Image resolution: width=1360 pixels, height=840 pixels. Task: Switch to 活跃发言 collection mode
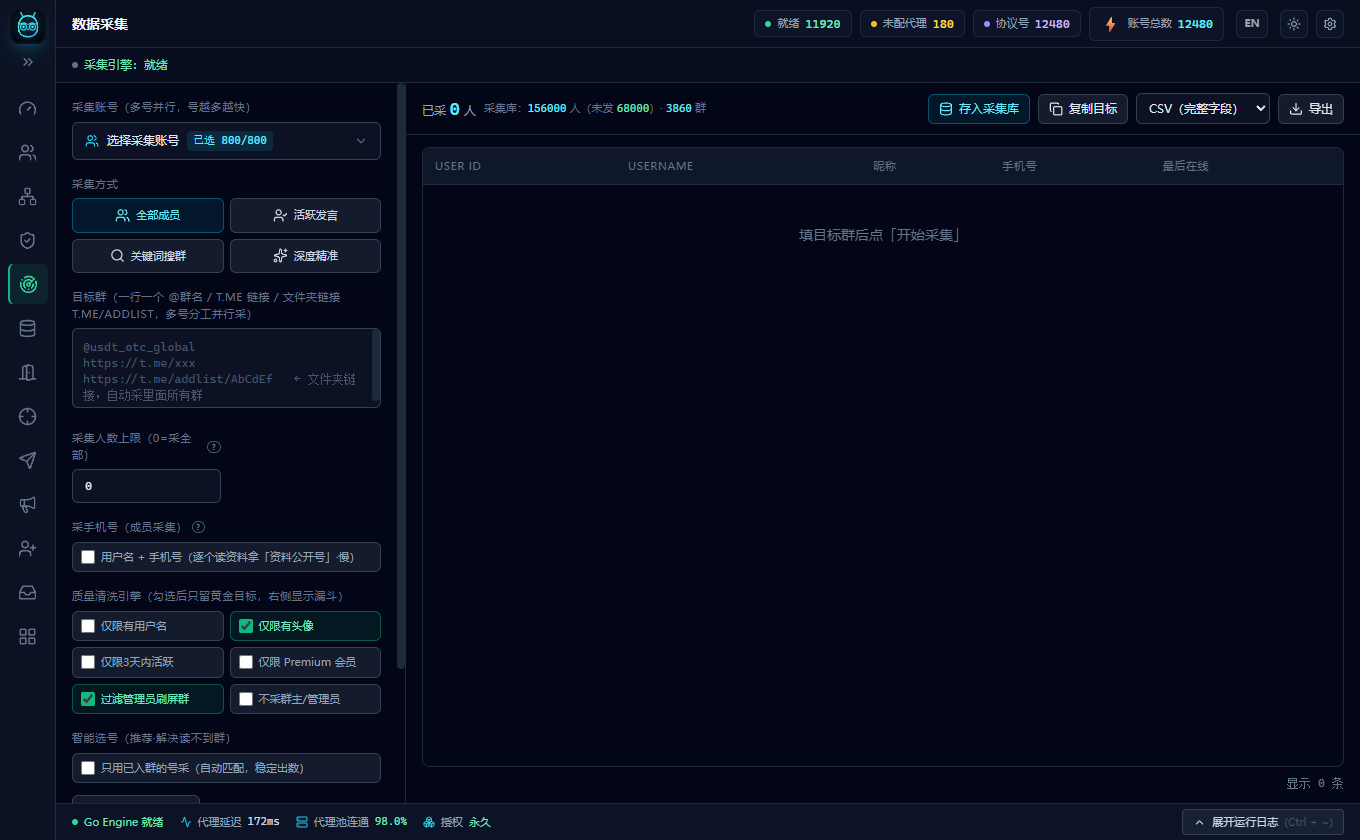coord(305,215)
